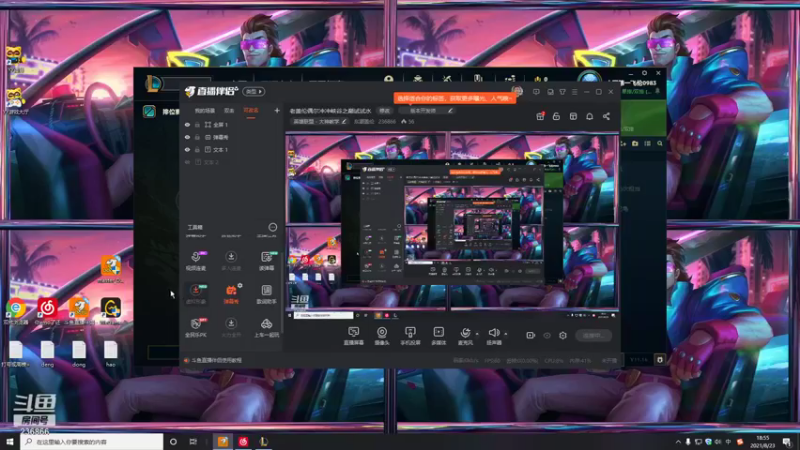
Task: Select the orange highlighted scene tab
Action: [251, 111]
